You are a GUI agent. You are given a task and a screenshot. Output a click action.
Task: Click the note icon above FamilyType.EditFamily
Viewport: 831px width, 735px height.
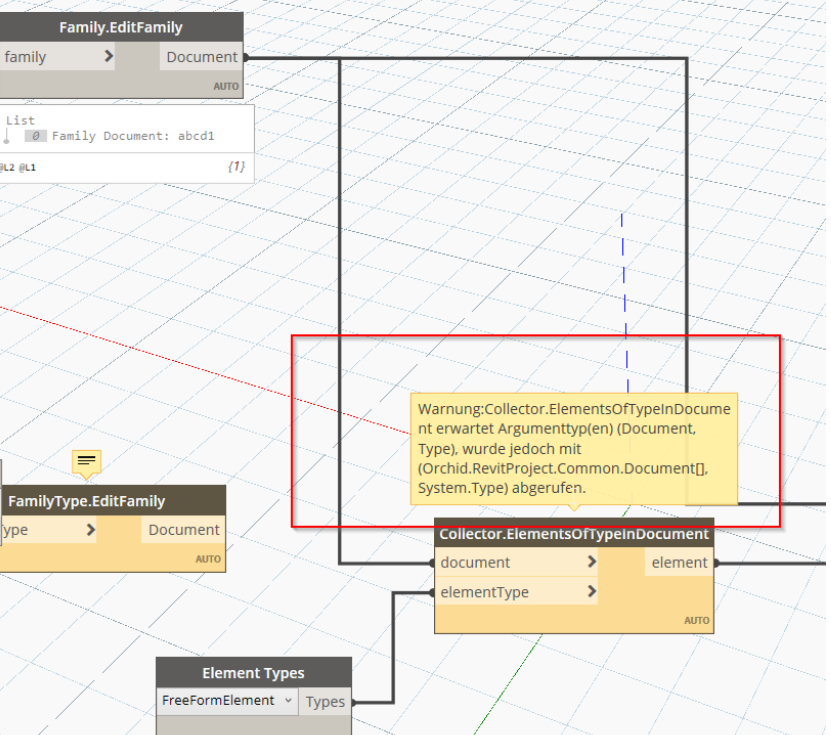click(86, 463)
